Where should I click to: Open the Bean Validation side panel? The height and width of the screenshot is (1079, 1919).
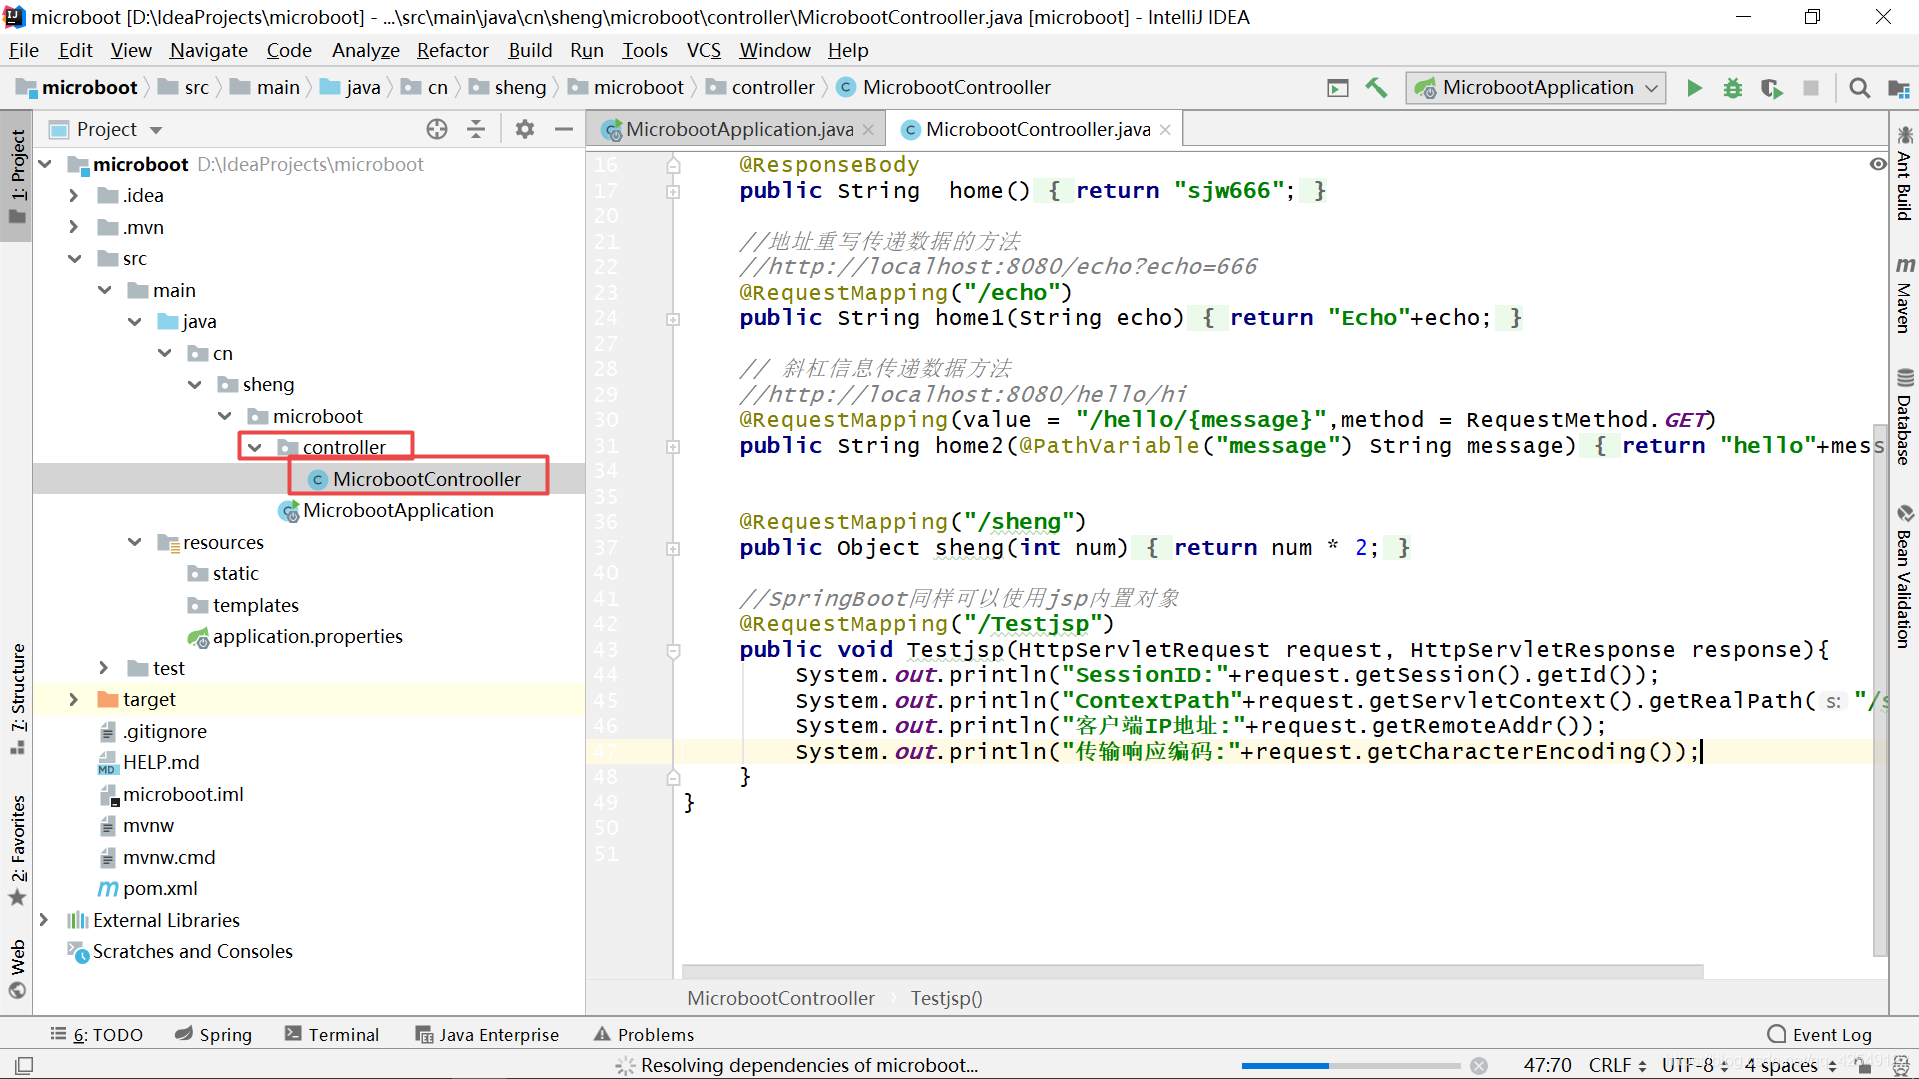[x=1904, y=576]
